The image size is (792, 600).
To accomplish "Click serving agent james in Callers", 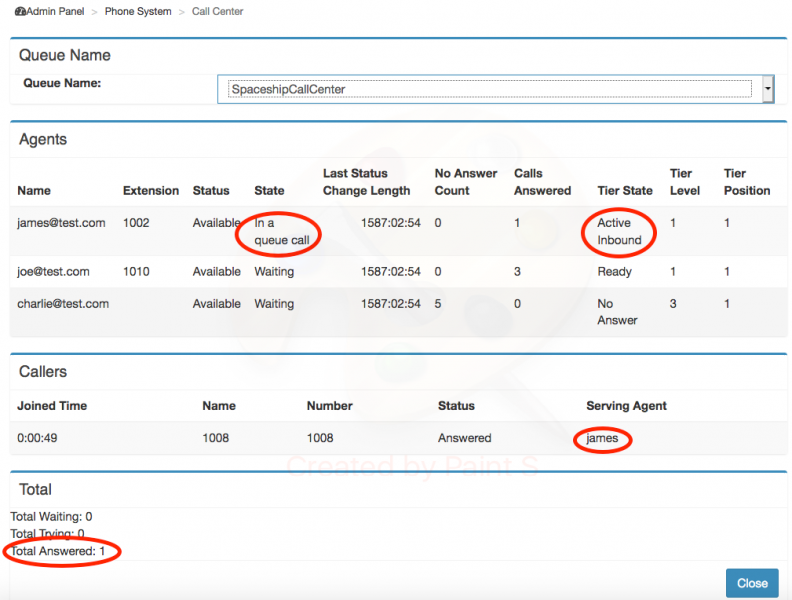I will (x=602, y=438).
